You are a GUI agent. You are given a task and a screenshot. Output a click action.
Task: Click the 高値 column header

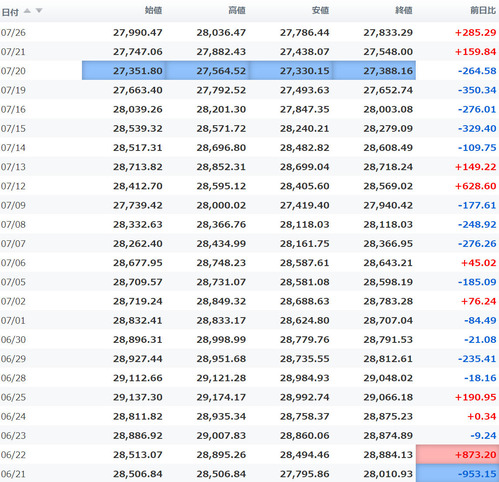237,10
